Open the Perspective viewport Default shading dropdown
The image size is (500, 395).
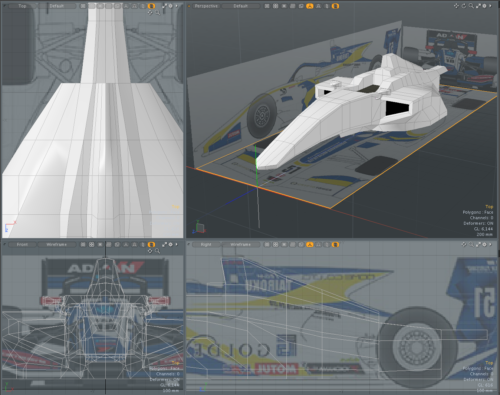coord(241,6)
